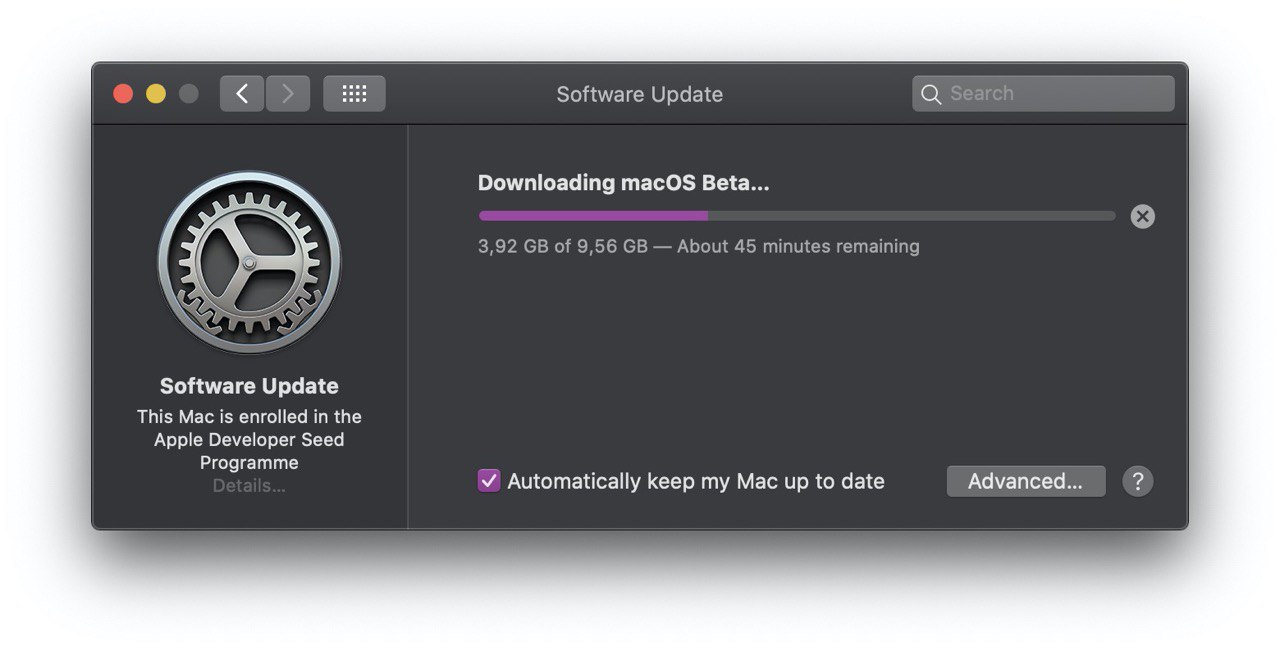Click the large Software Update gear icon
Image resolution: width=1280 pixels, height=651 pixels.
coord(249,262)
